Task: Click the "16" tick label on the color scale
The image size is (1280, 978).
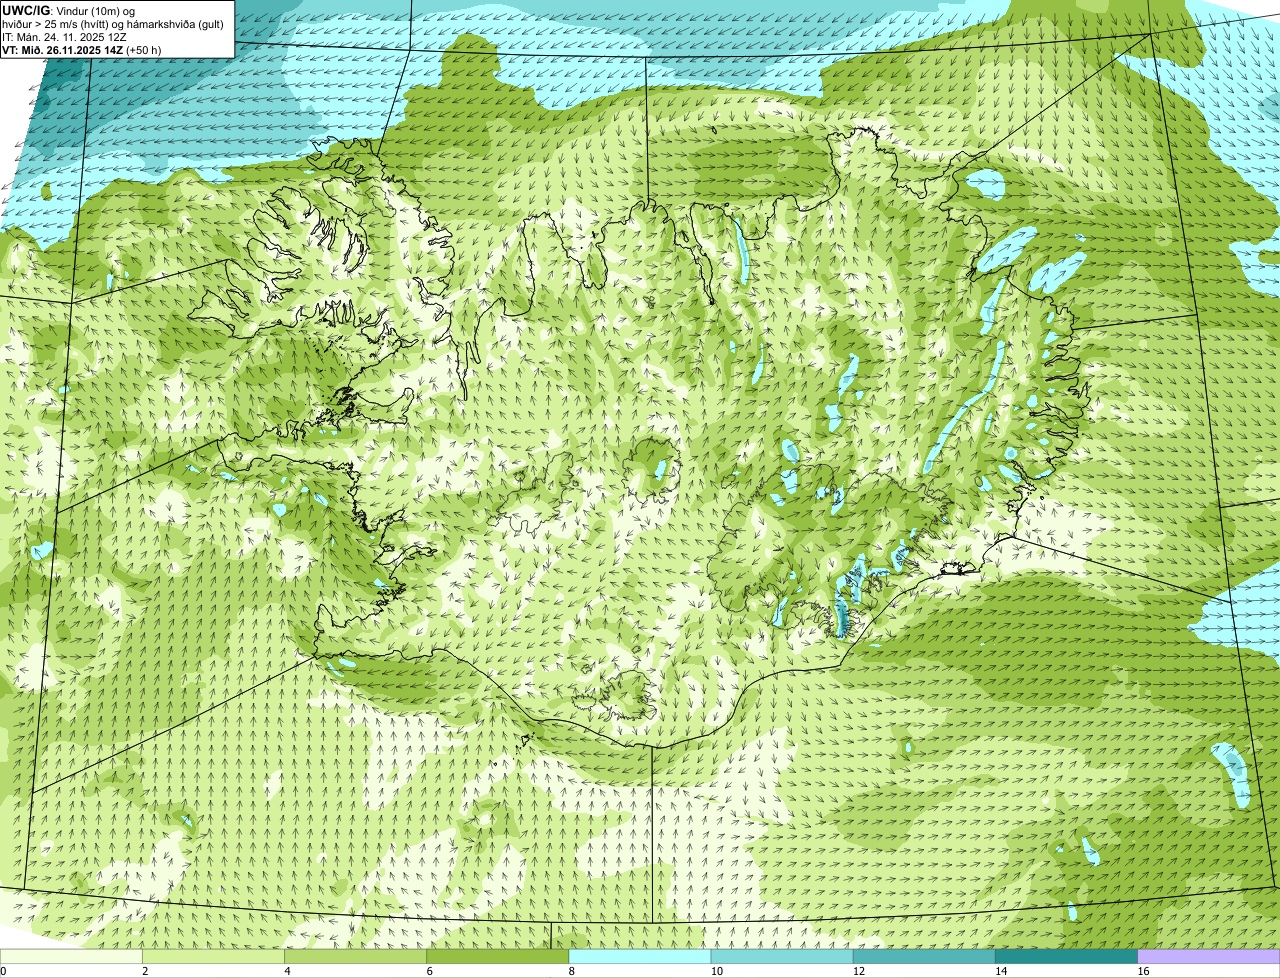Action: [1144, 971]
